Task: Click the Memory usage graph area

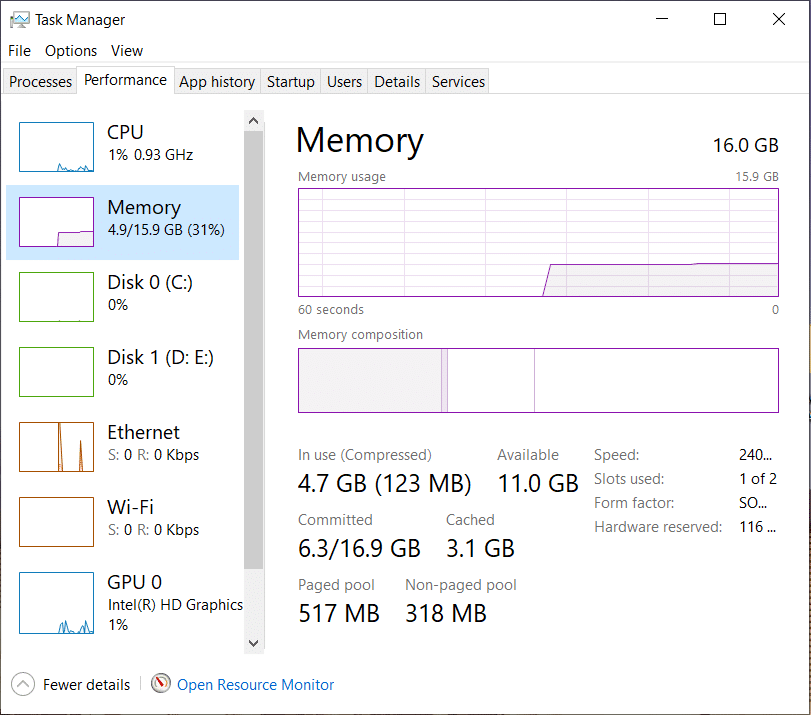Action: point(538,243)
